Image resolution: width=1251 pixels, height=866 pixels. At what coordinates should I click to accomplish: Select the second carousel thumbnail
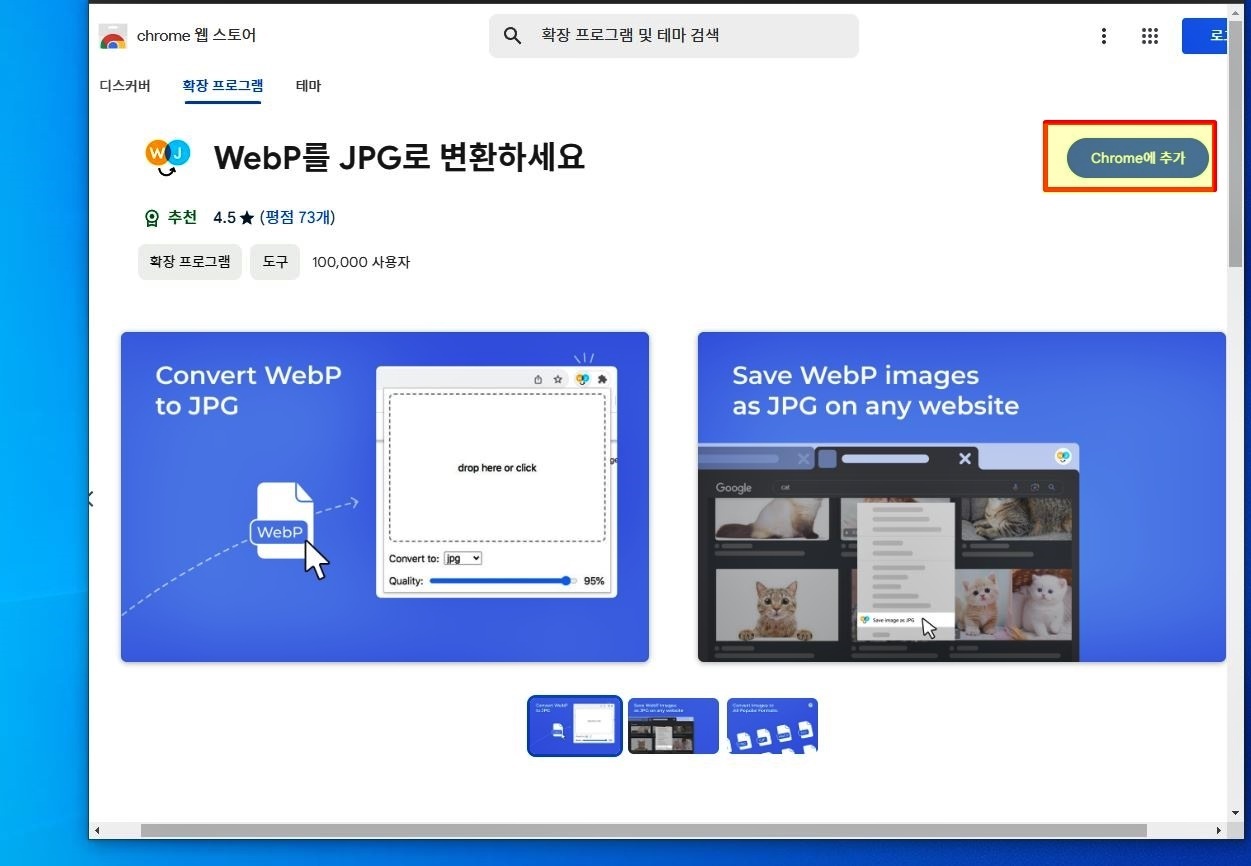pyautogui.click(x=673, y=726)
